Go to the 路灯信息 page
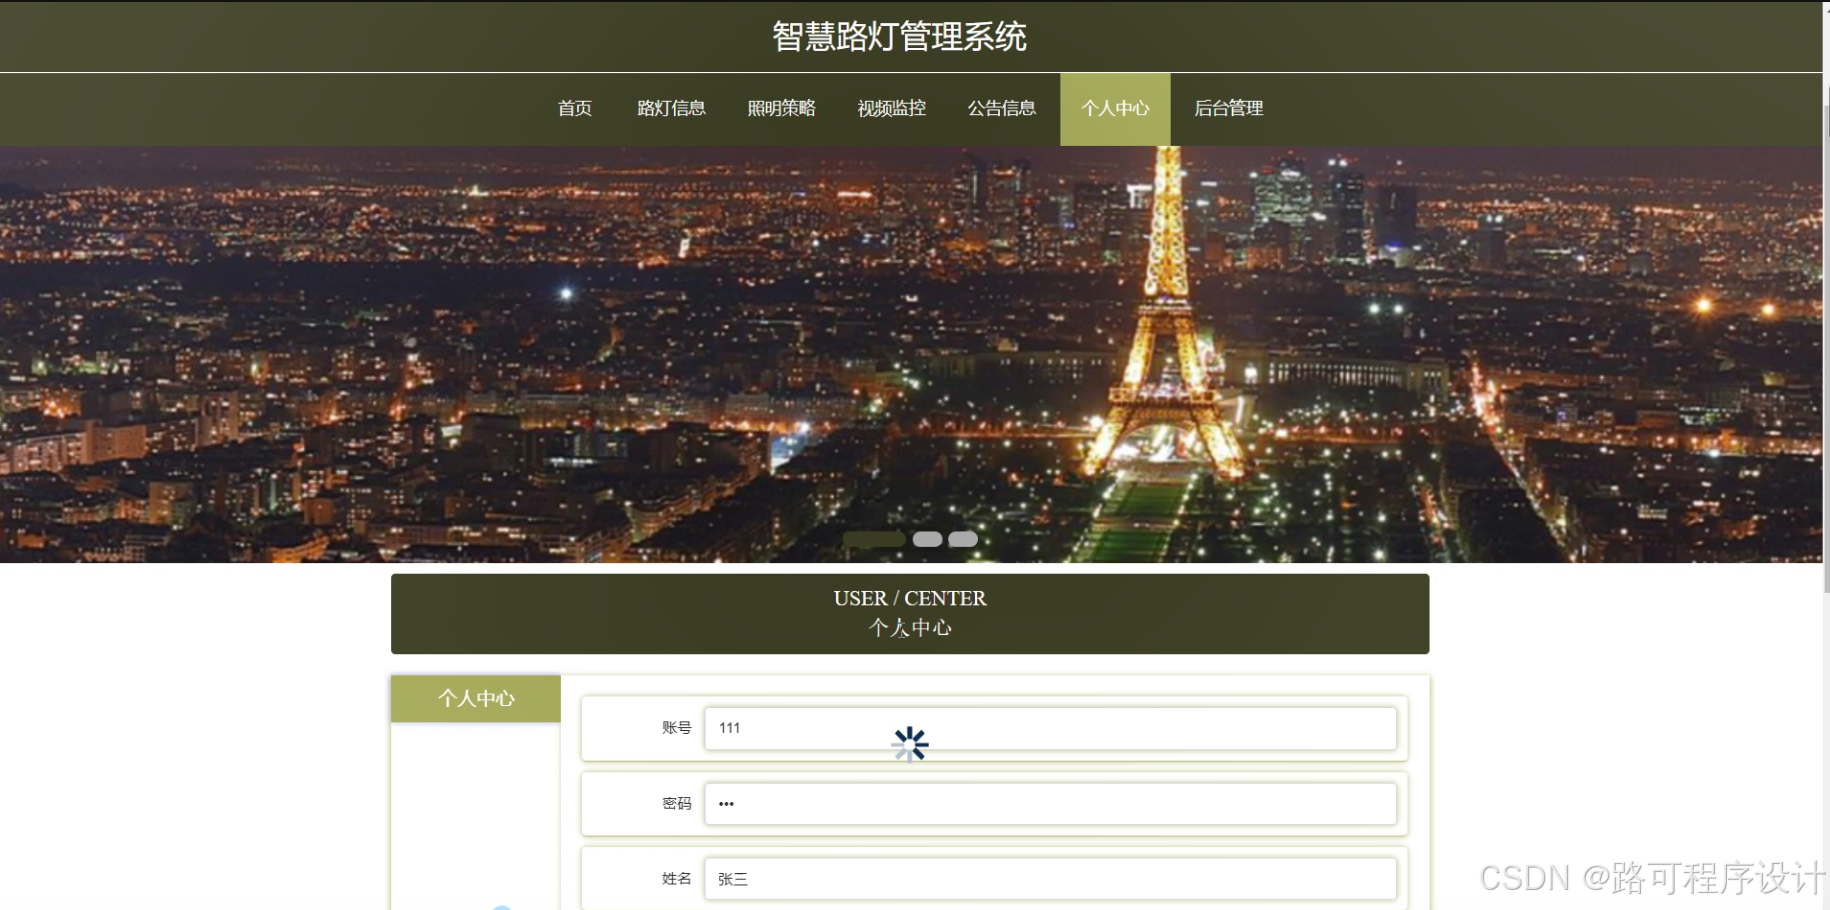 [671, 108]
